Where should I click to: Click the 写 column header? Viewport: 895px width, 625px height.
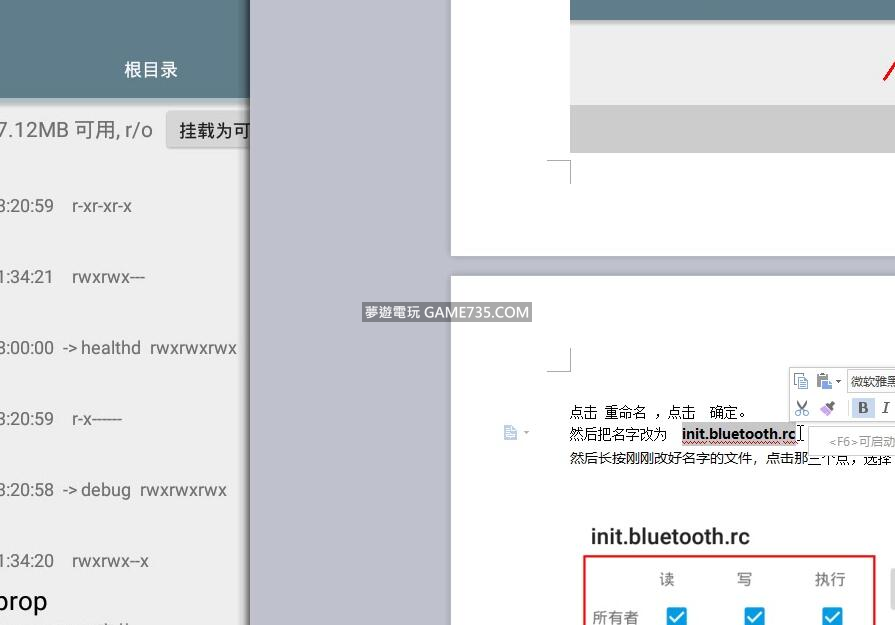(x=744, y=579)
